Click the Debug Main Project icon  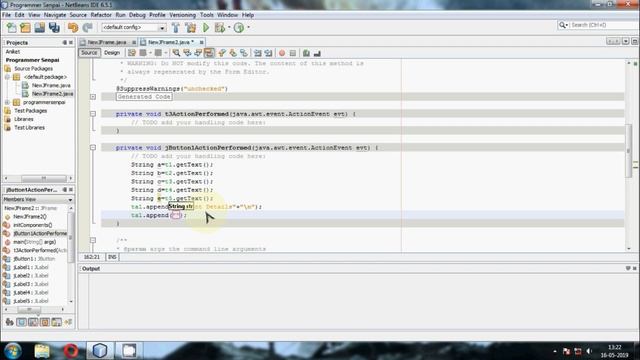pos(220,27)
